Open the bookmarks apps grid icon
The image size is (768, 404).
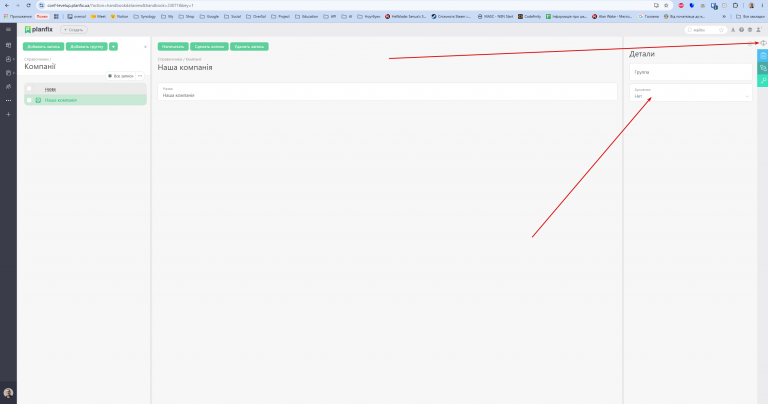(56, 16)
